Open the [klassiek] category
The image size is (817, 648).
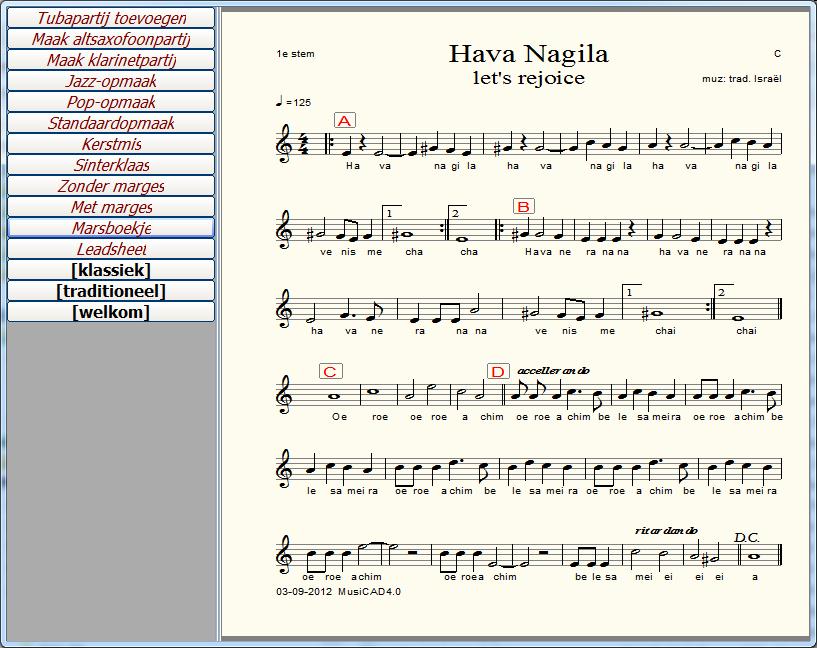click(x=111, y=270)
